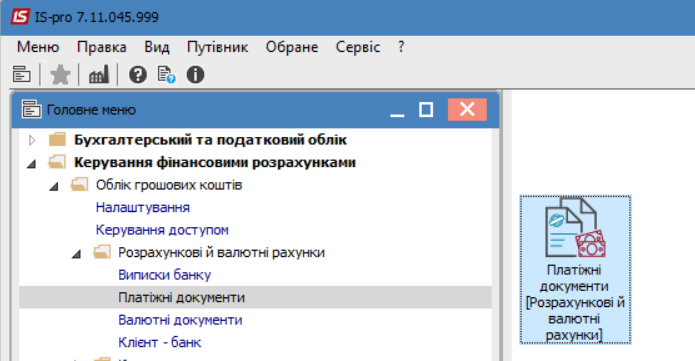Open Виписки банку item
This screenshot has height=361, width=695.
[x=164, y=275]
